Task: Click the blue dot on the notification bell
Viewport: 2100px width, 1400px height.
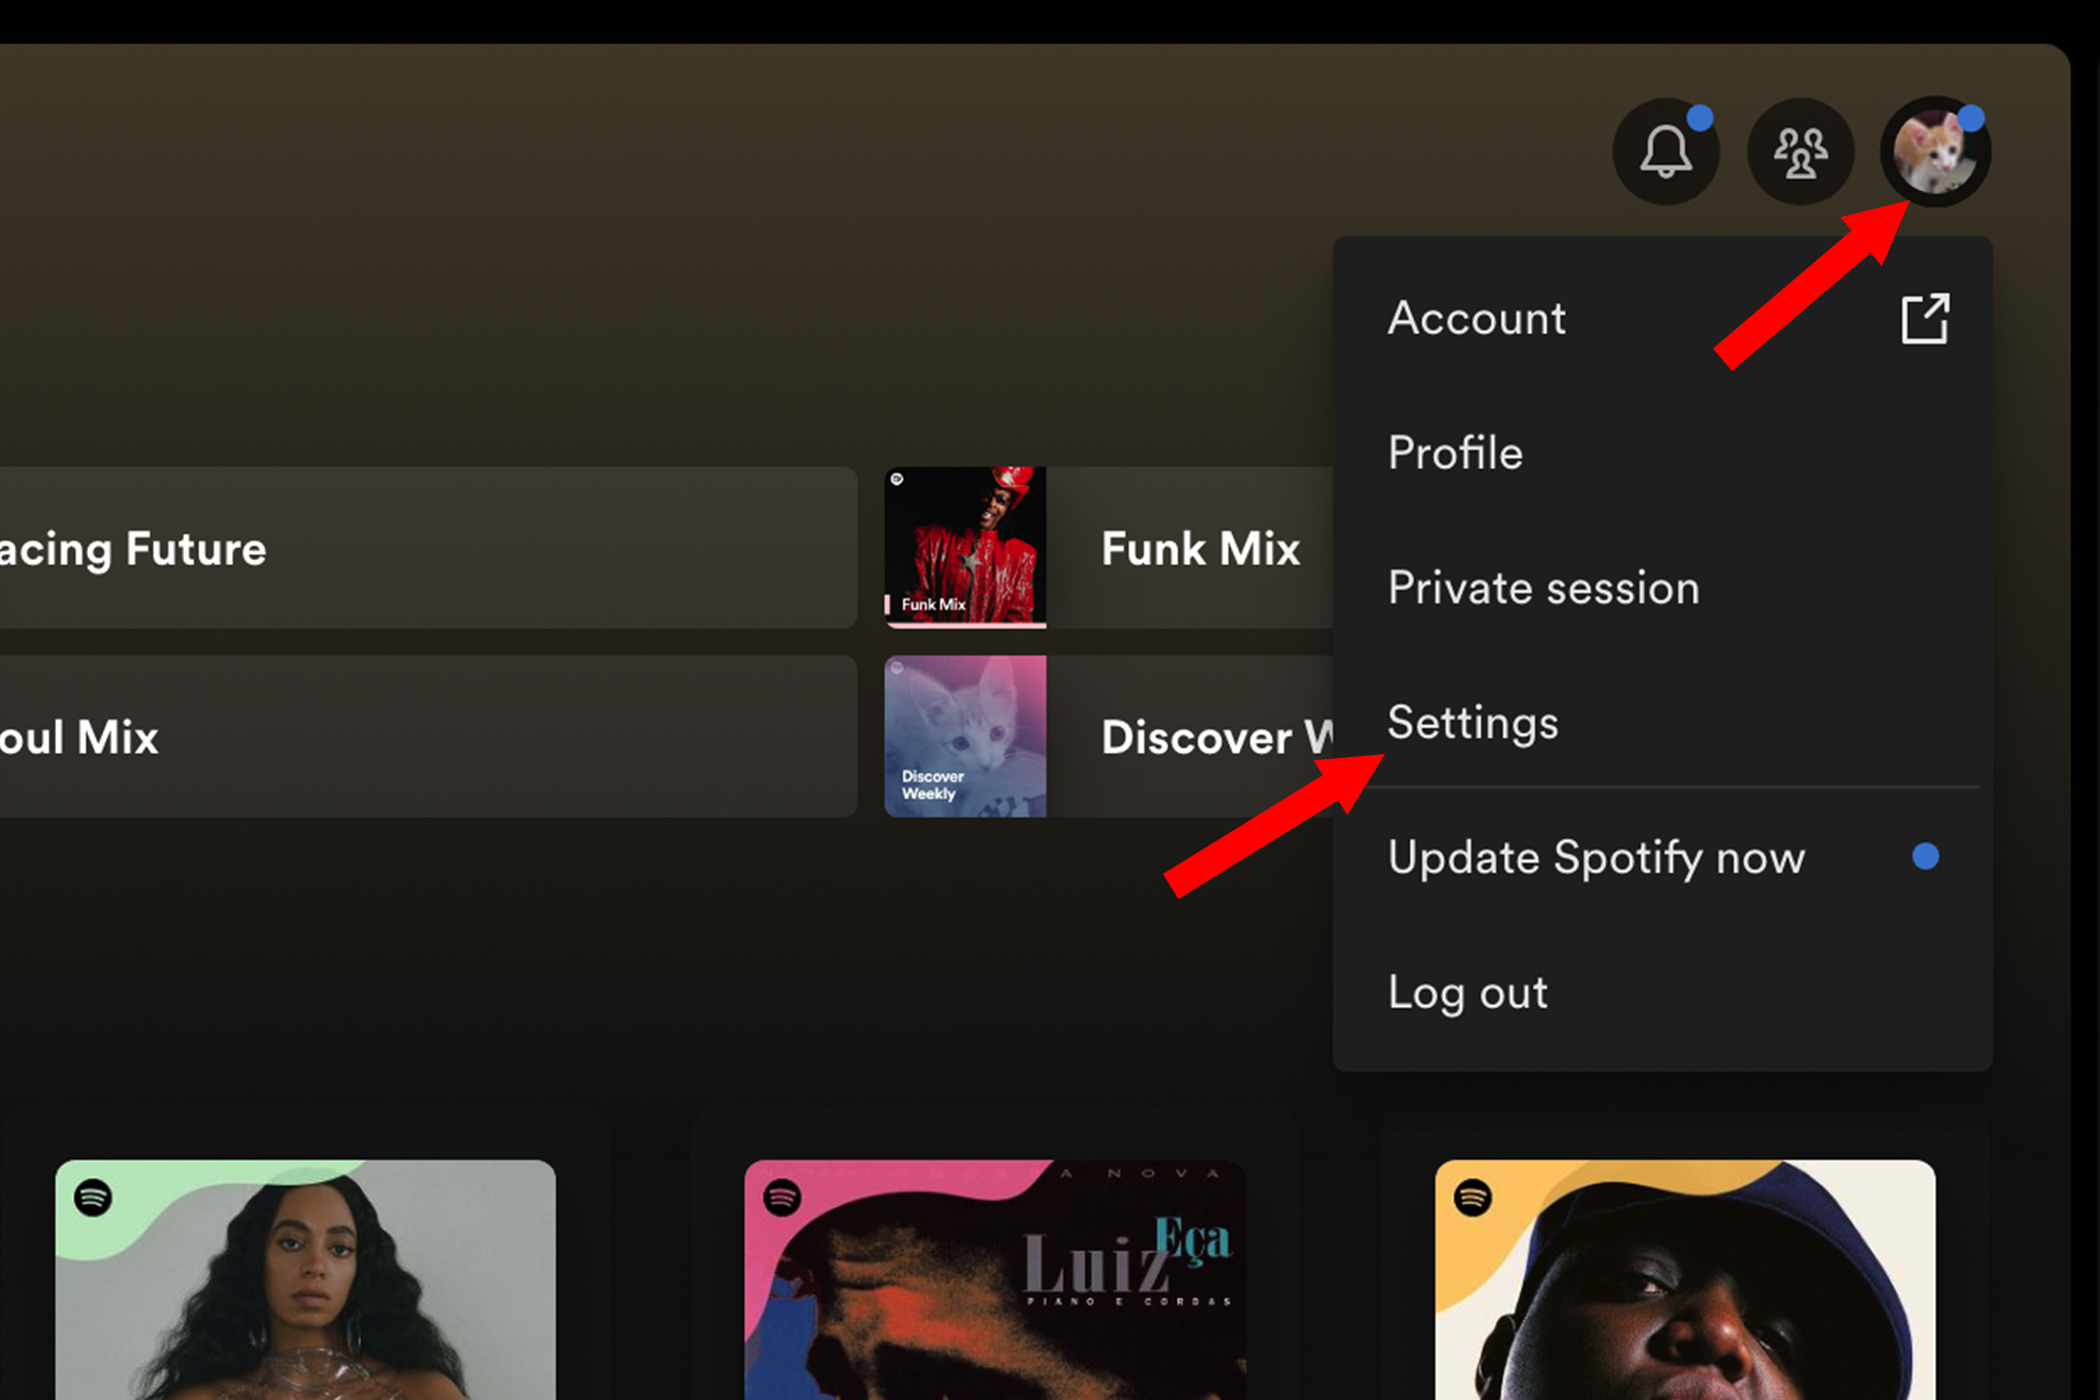Action: (x=1699, y=117)
